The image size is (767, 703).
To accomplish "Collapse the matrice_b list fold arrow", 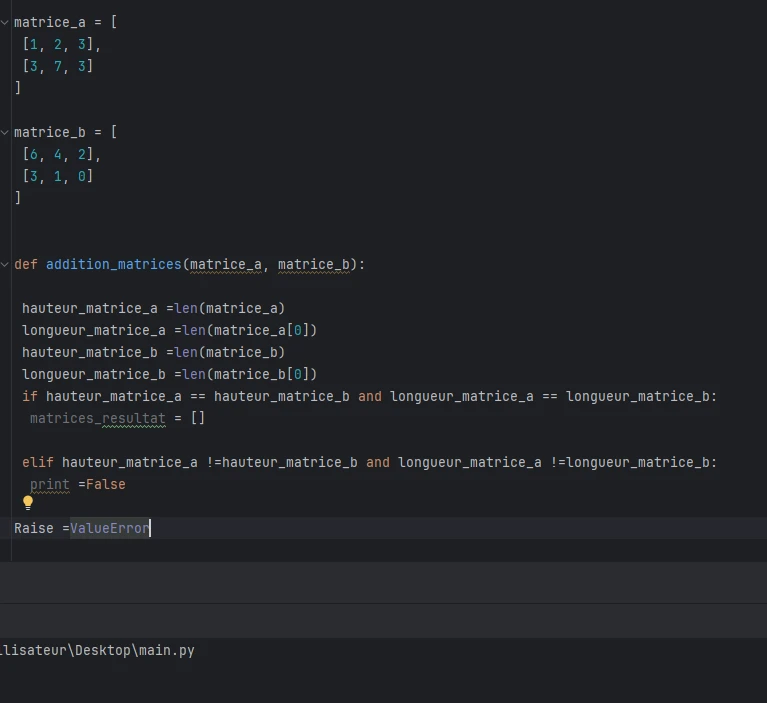I will tap(5, 132).
